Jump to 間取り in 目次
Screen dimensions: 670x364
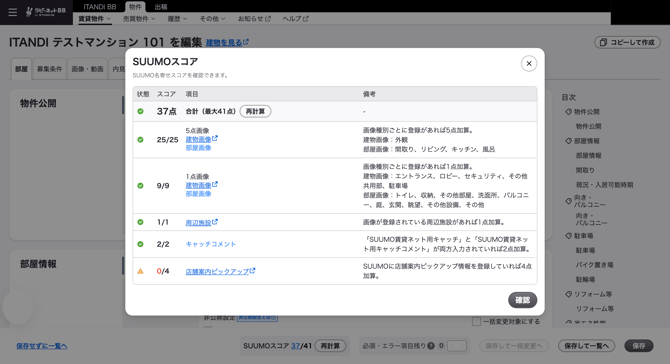(x=585, y=170)
